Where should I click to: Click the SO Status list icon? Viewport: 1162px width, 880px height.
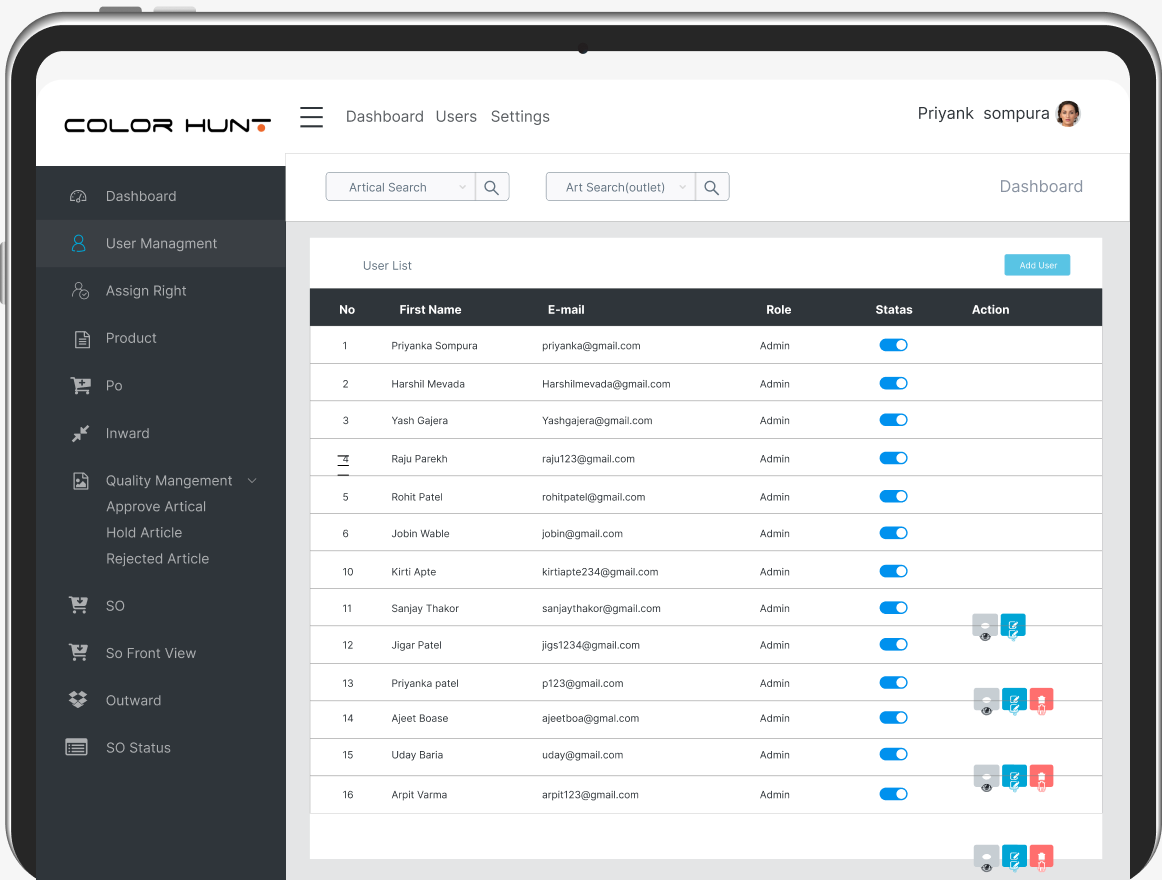click(76, 747)
